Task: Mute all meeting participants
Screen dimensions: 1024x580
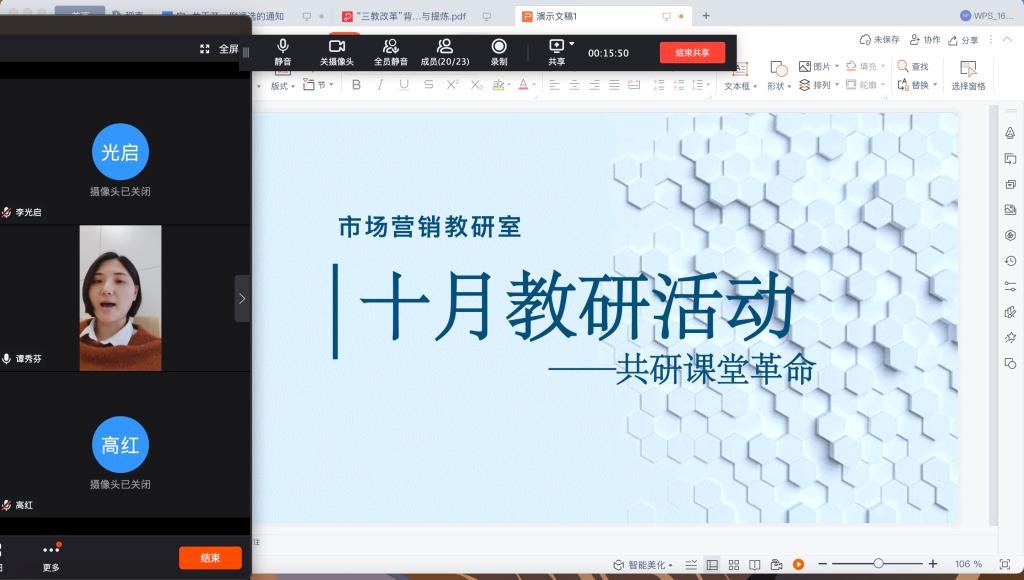Action: (390, 52)
